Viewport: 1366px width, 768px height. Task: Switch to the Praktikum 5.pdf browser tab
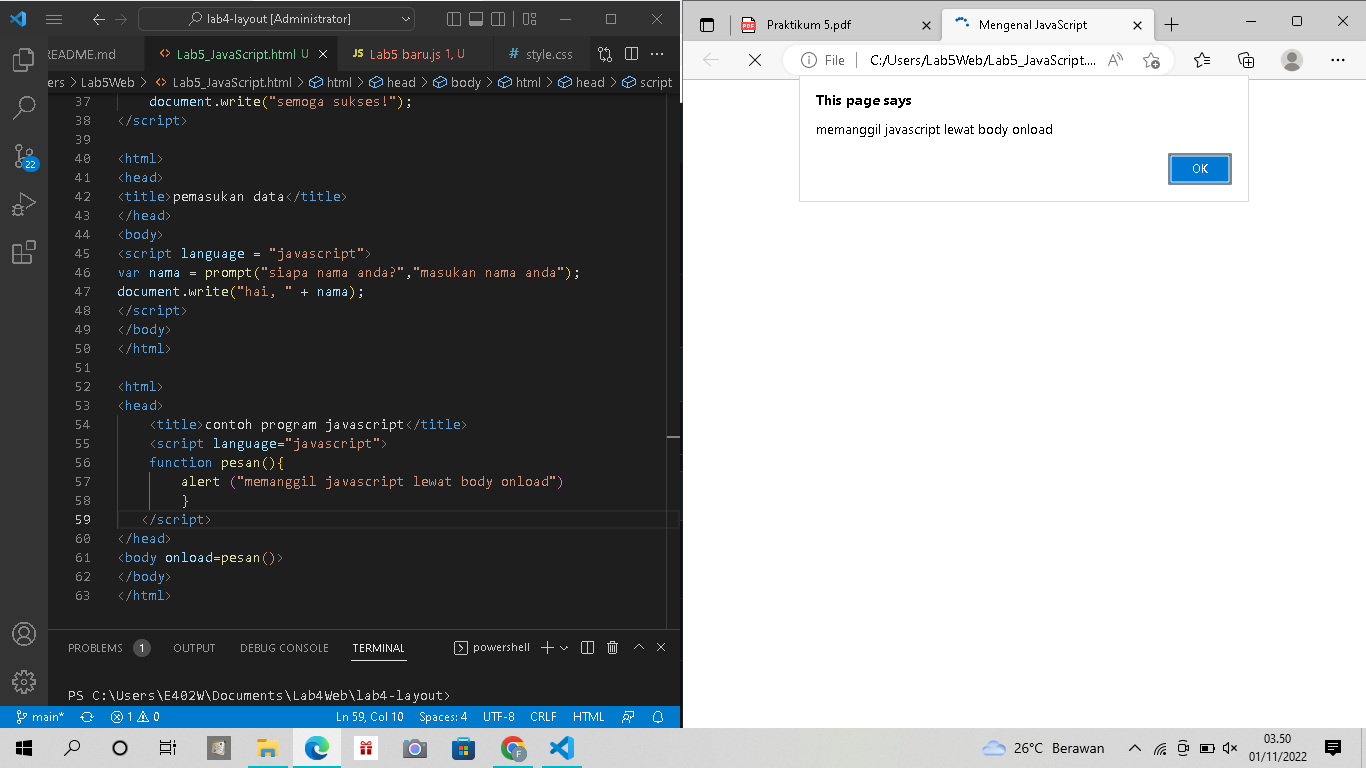810,24
